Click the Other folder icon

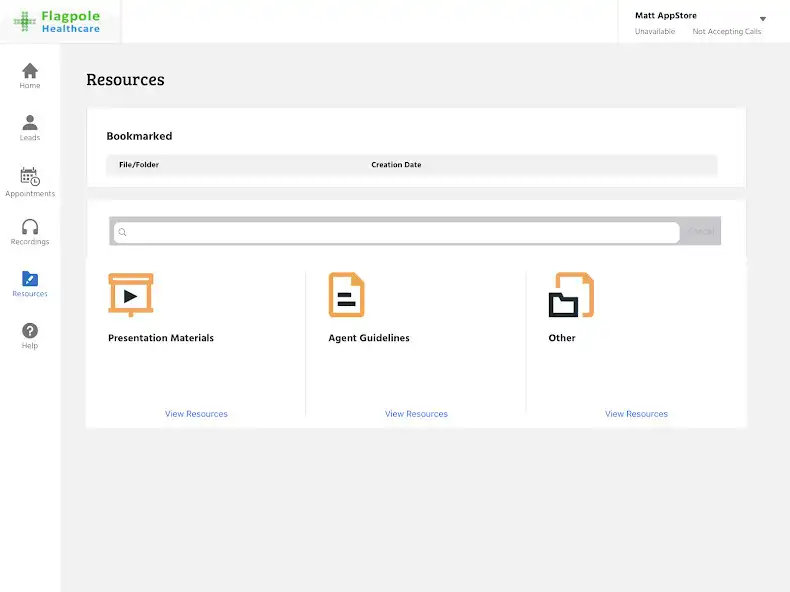coord(571,295)
